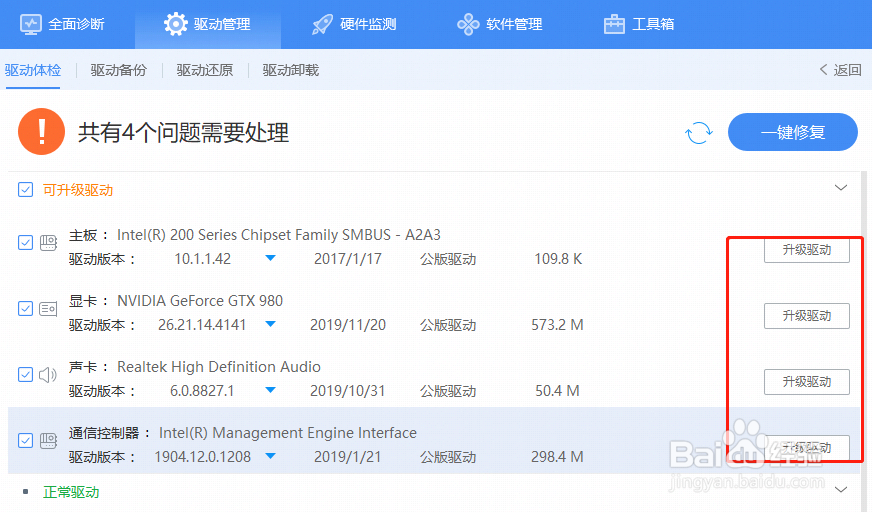Uncheck the 主板 Intel SMBUS driver checkbox
872x512 pixels.
(26, 243)
